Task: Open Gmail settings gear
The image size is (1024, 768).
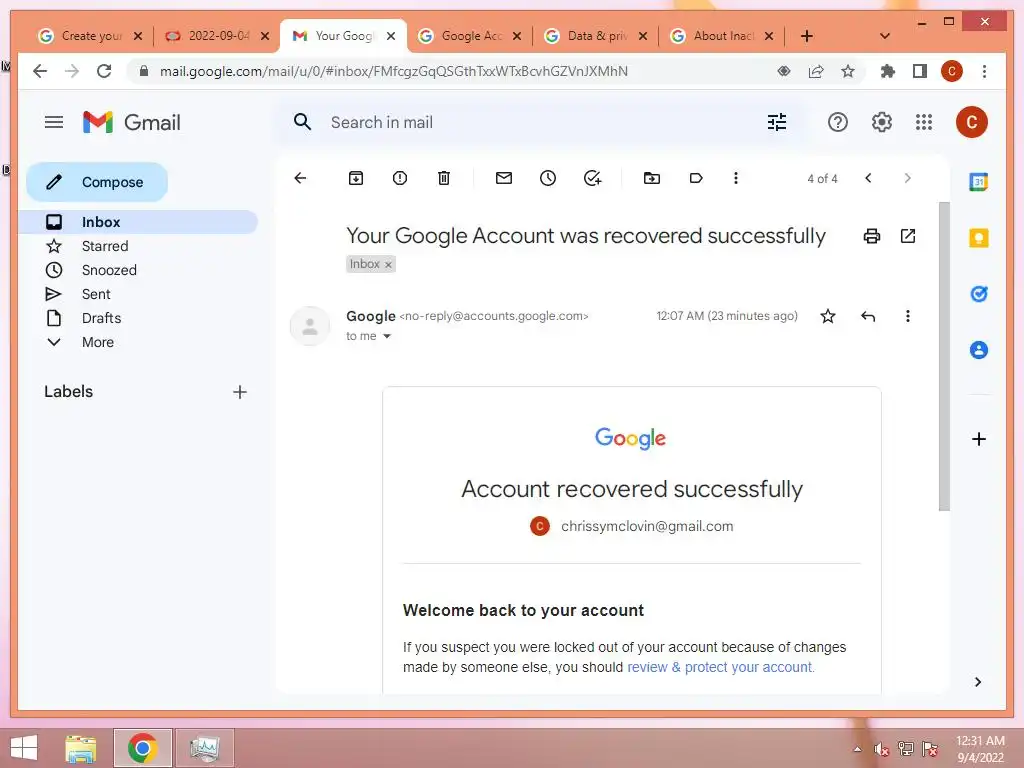Action: point(881,122)
